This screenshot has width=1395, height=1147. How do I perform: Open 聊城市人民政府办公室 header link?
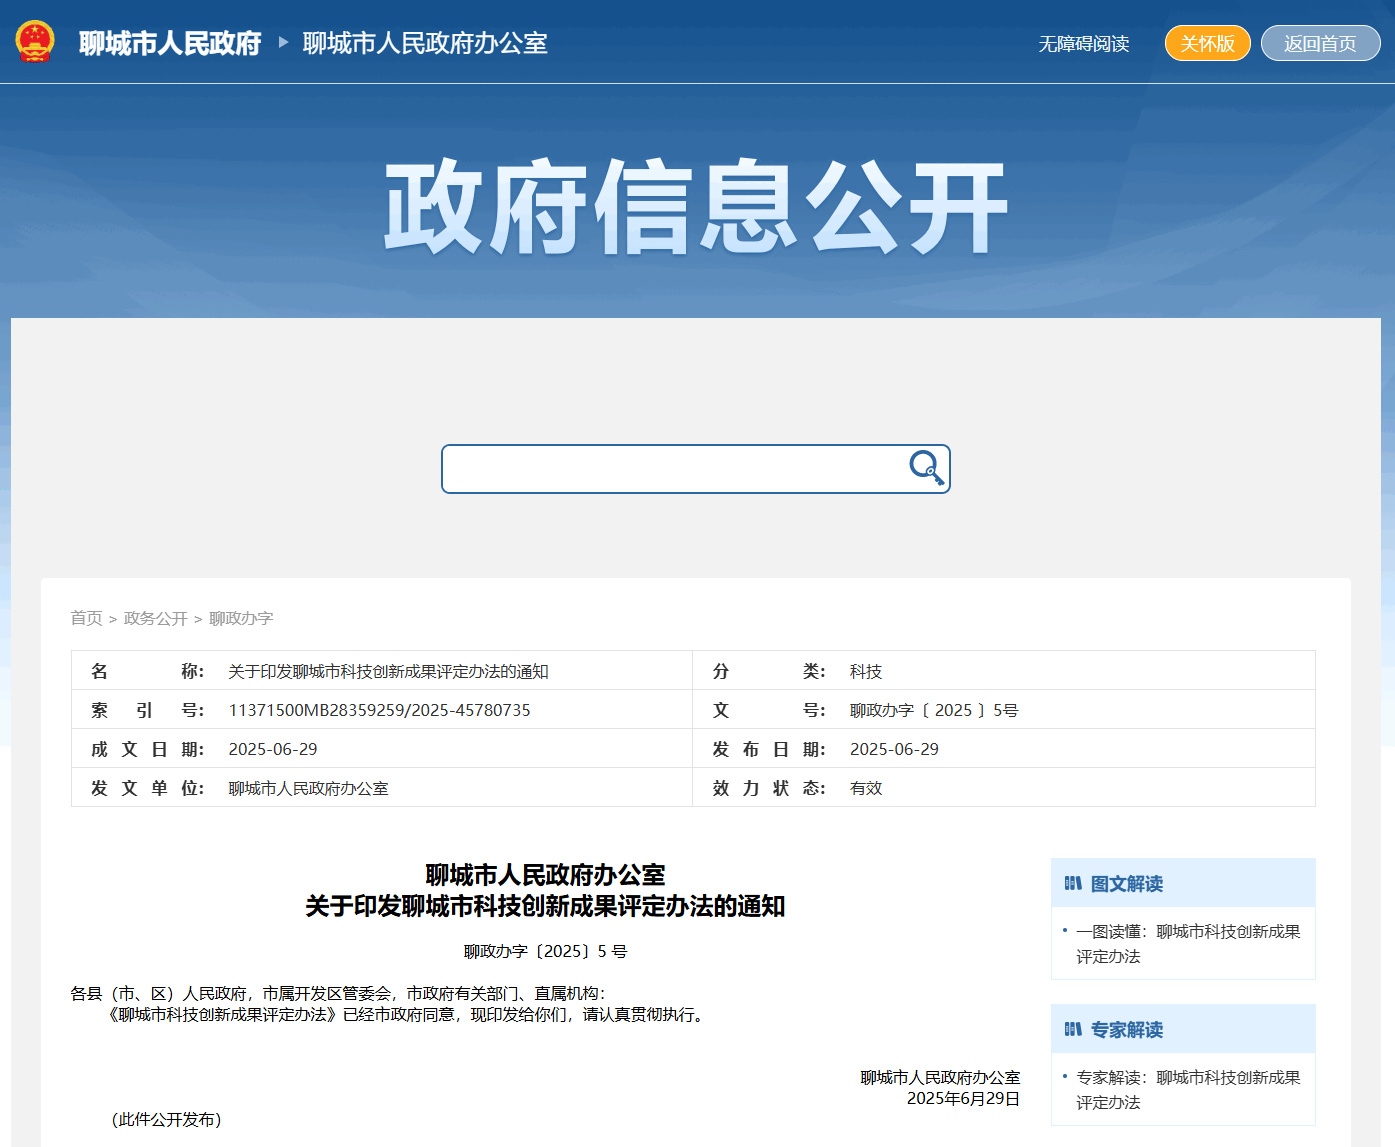tap(425, 43)
